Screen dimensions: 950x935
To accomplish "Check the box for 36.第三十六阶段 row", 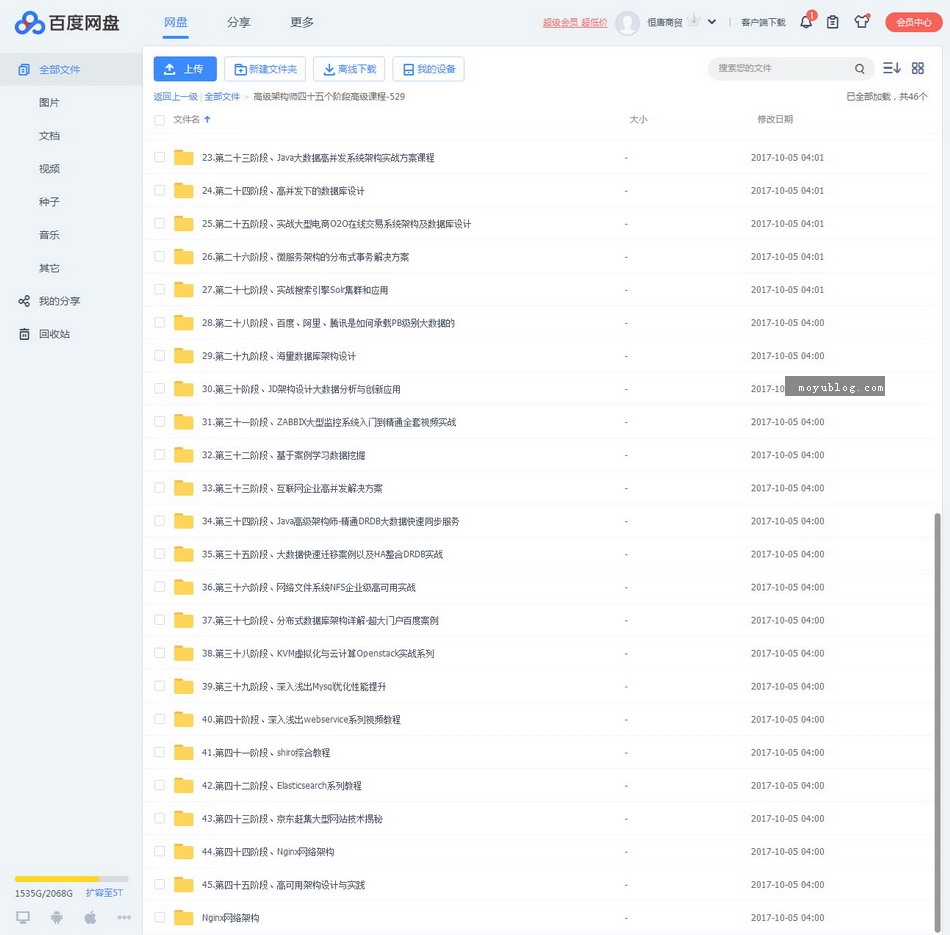I will (x=159, y=587).
